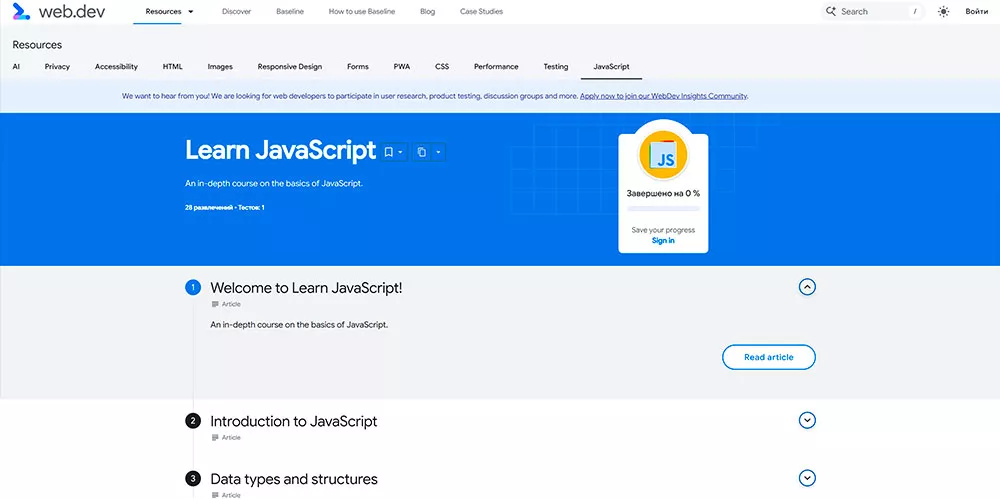Image resolution: width=1000 pixels, height=499 pixels.
Task: Click the slash shortcut key in search
Action: pos(915,11)
